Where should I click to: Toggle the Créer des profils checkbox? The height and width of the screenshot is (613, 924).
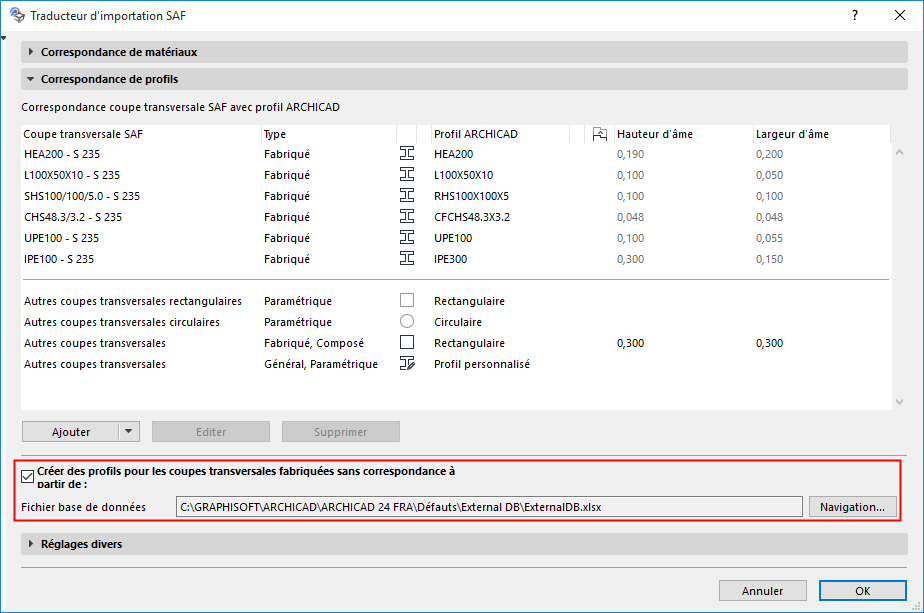coord(27,476)
